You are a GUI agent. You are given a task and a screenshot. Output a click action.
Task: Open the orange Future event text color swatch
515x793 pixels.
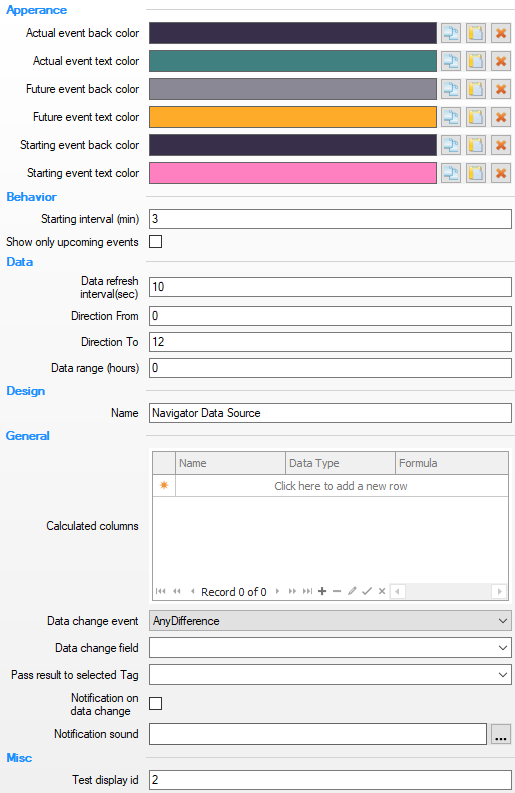[x=293, y=117]
